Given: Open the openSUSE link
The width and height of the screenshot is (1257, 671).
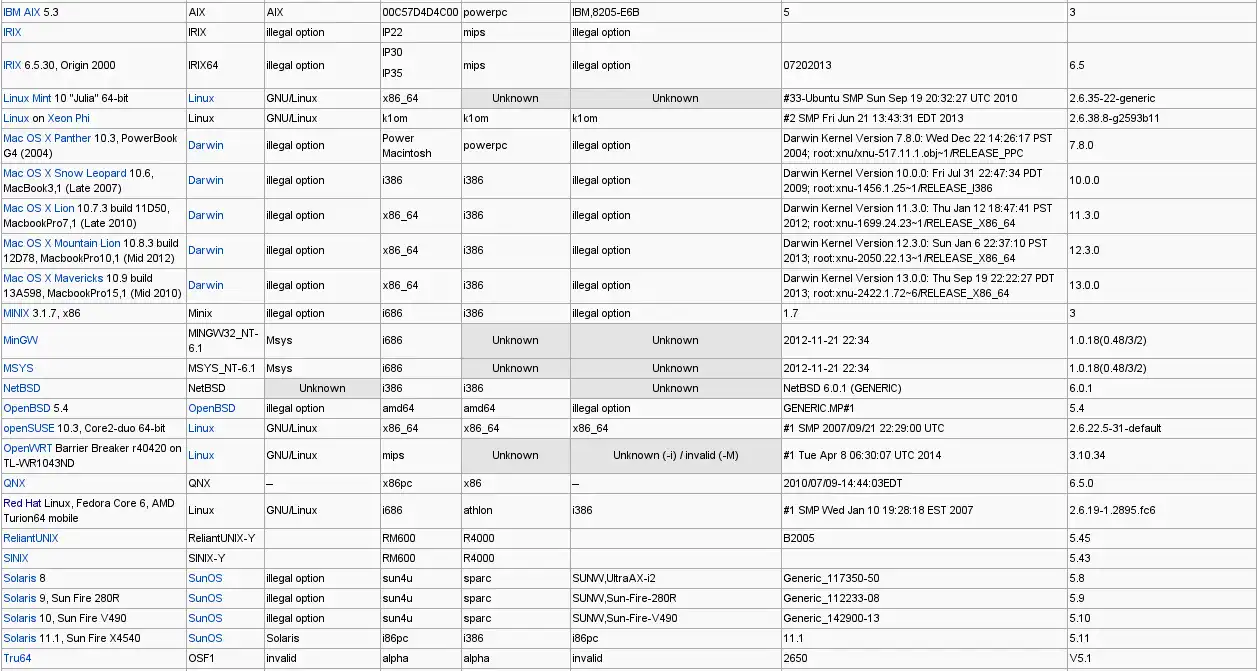Looking at the screenshot, I should click(29, 428).
